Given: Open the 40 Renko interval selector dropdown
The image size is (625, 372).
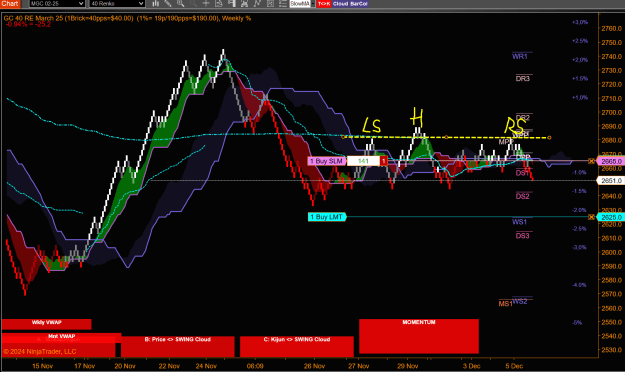Looking at the screenshot, I should click(x=117, y=4).
